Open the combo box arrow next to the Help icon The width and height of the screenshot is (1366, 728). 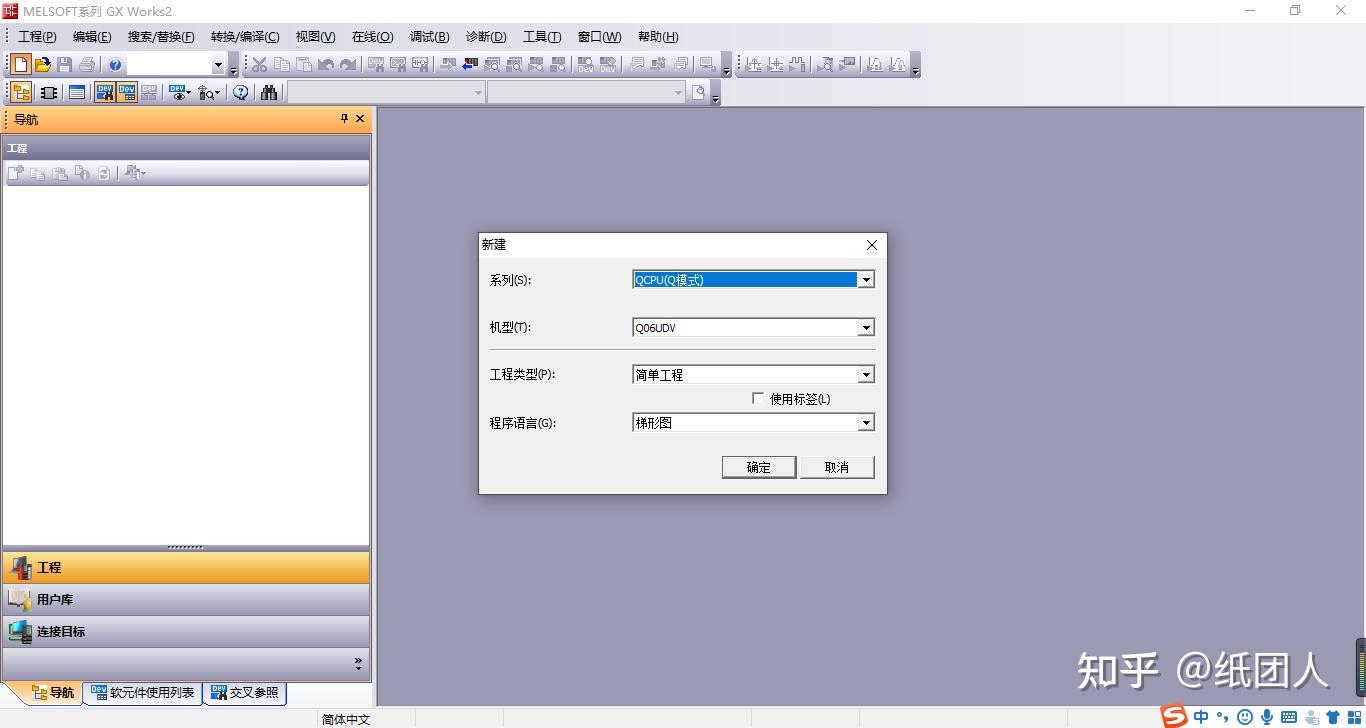coord(218,65)
